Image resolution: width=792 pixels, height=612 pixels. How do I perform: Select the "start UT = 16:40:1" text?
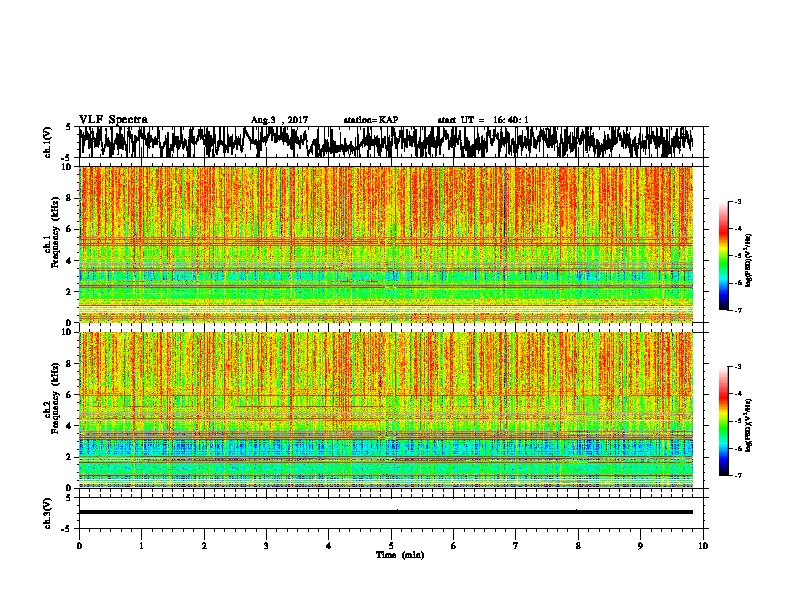483,120
